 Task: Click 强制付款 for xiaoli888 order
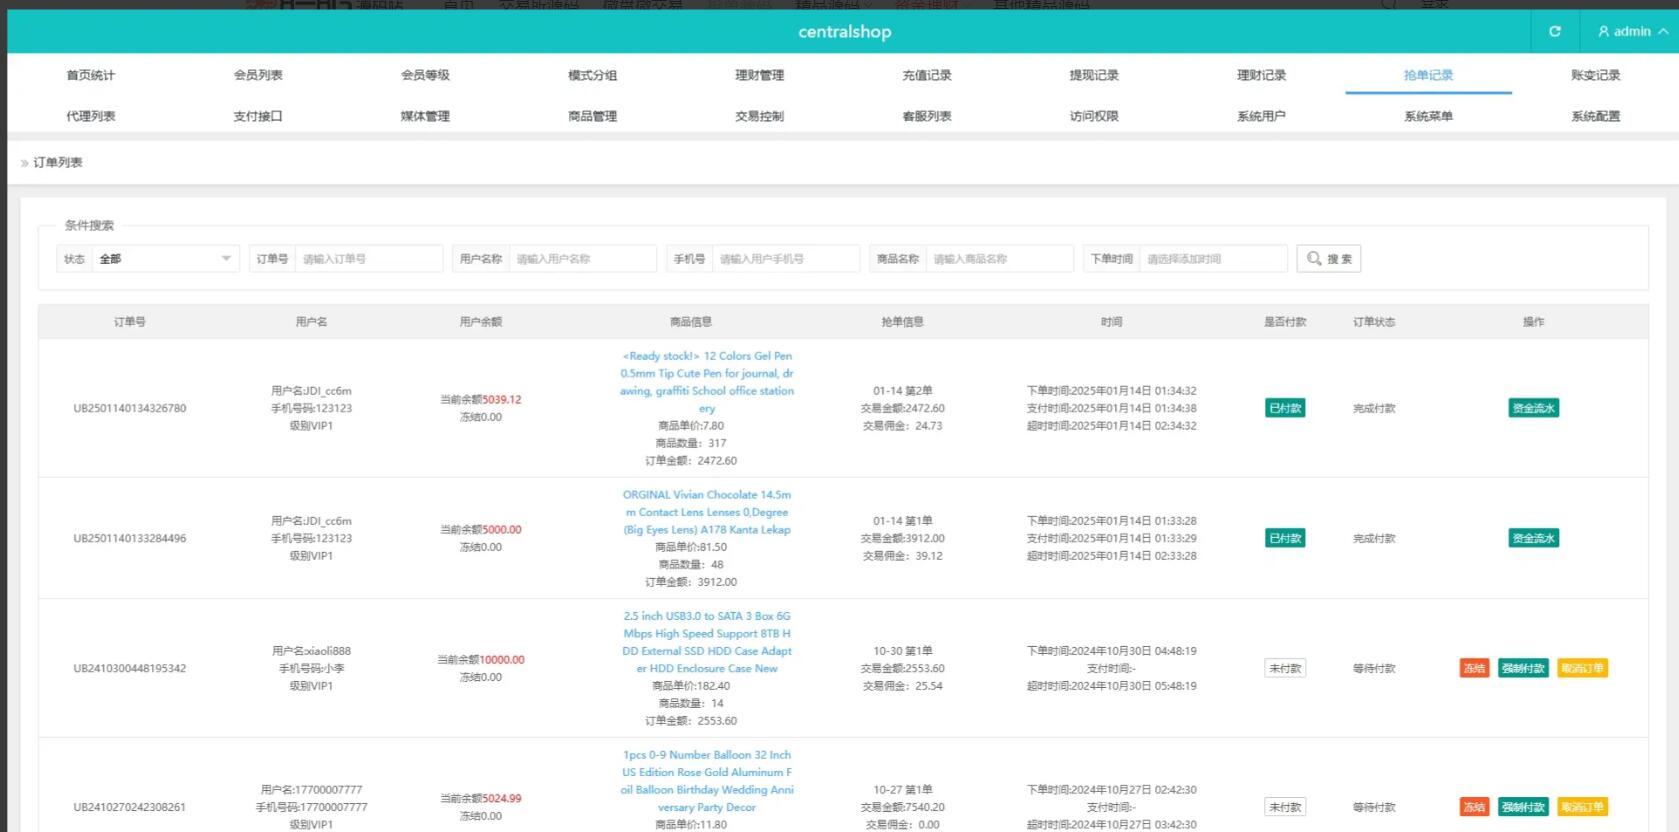1523,668
